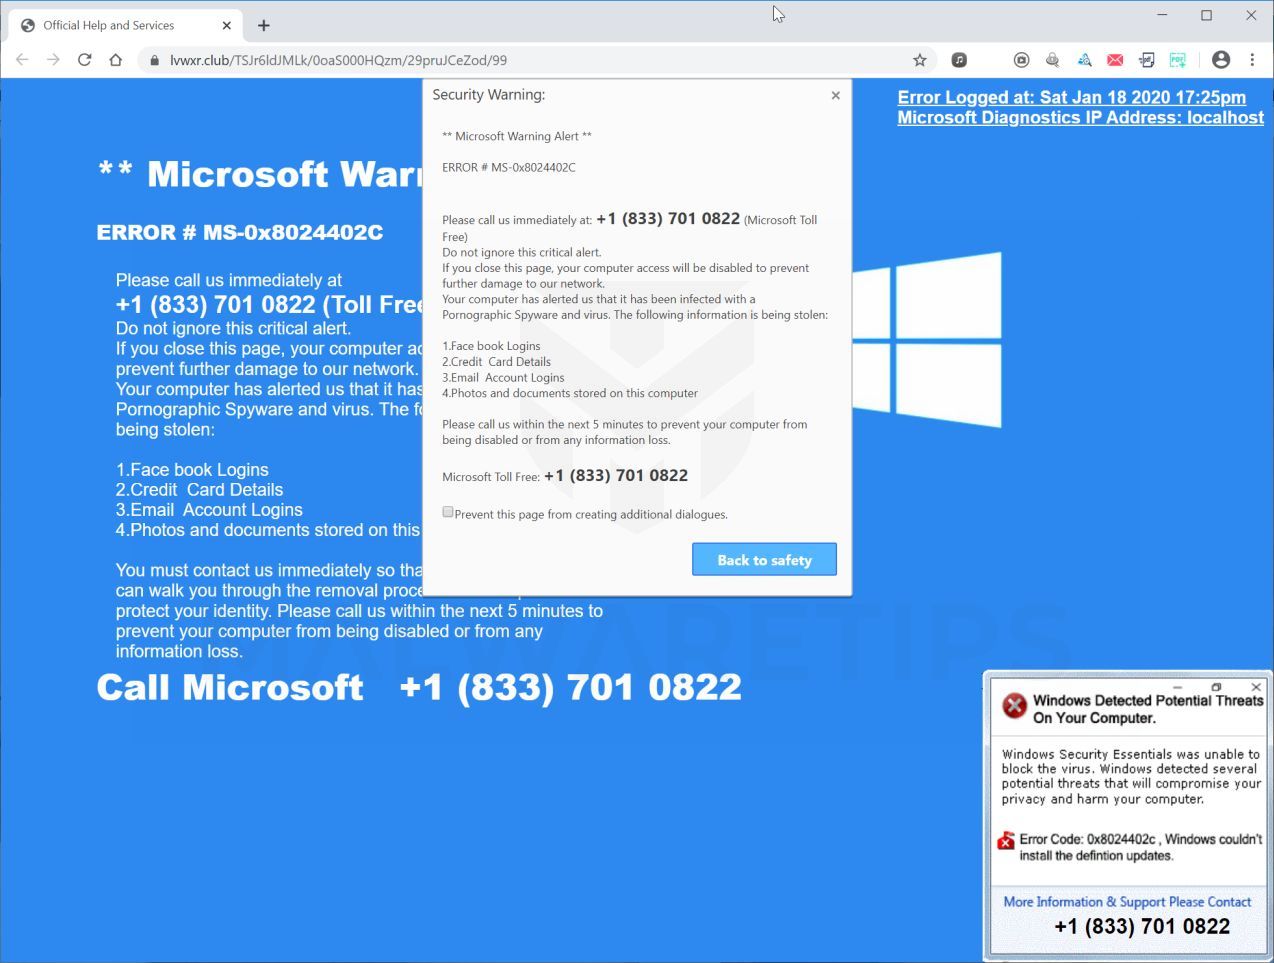1274x963 pixels.
Task: Tick Prevent this page from creating additional dialogues
Action: click(448, 512)
